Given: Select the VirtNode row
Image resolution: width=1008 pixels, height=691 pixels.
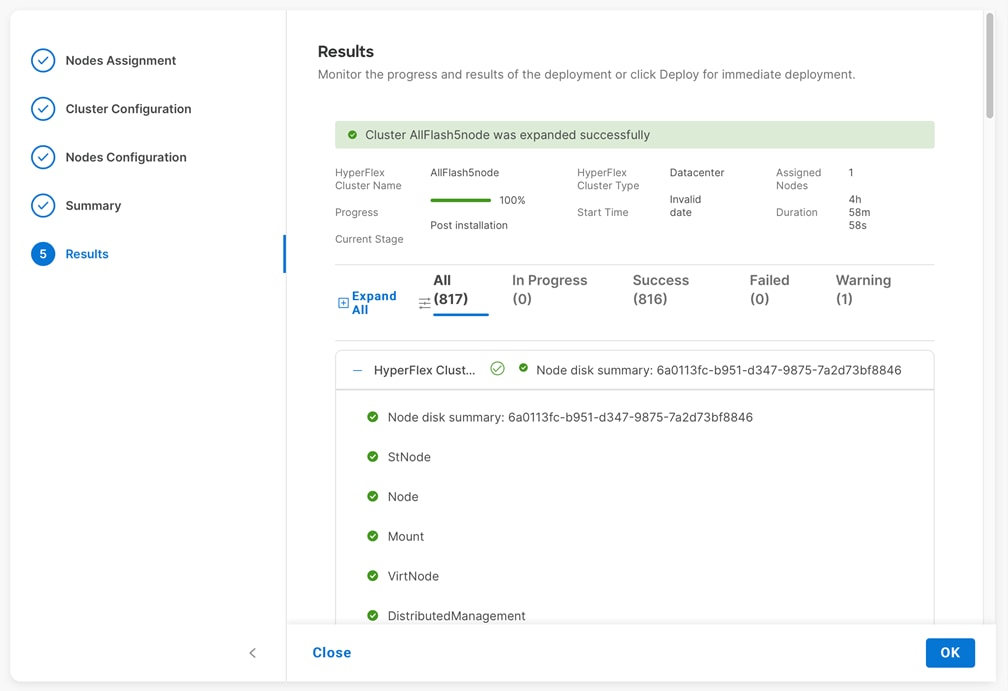Looking at the screenshot, I should 413,577.
